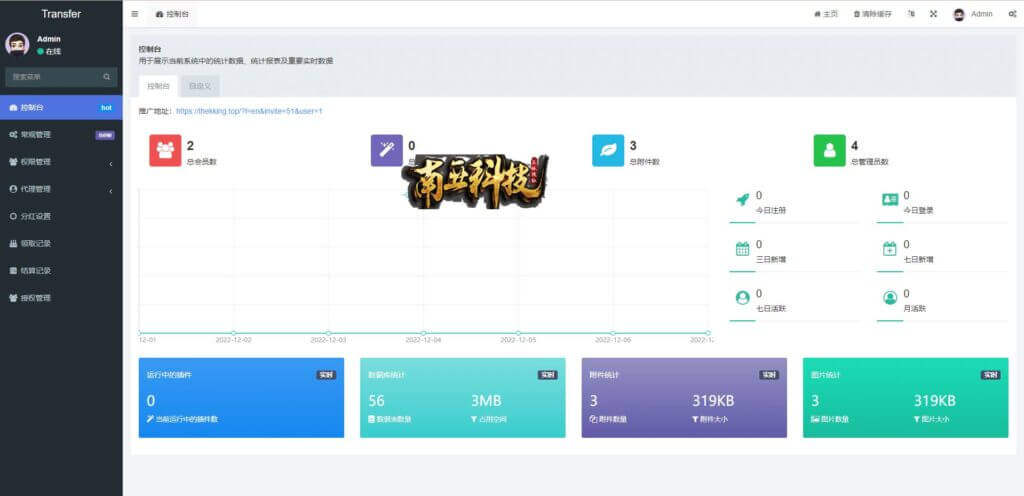Open 常规管理 in the sidebar menu

(x=61, y=134)
